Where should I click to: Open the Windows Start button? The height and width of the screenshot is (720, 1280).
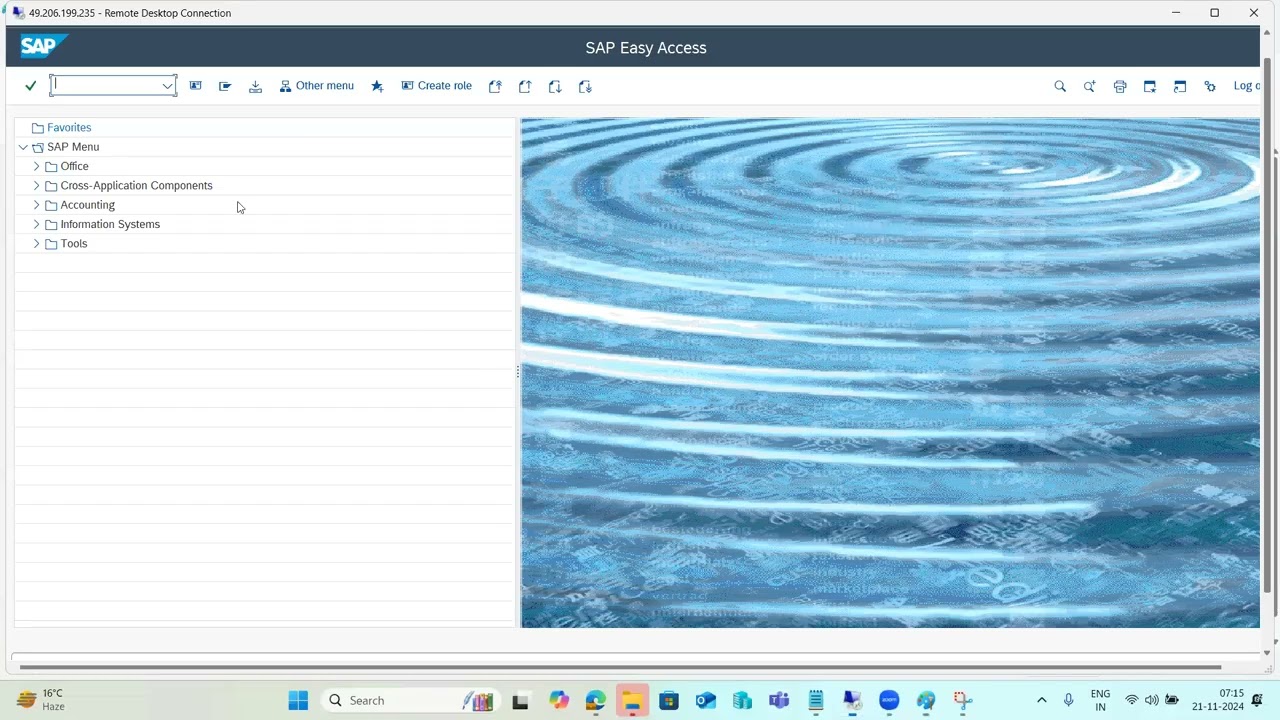point(298,701)
